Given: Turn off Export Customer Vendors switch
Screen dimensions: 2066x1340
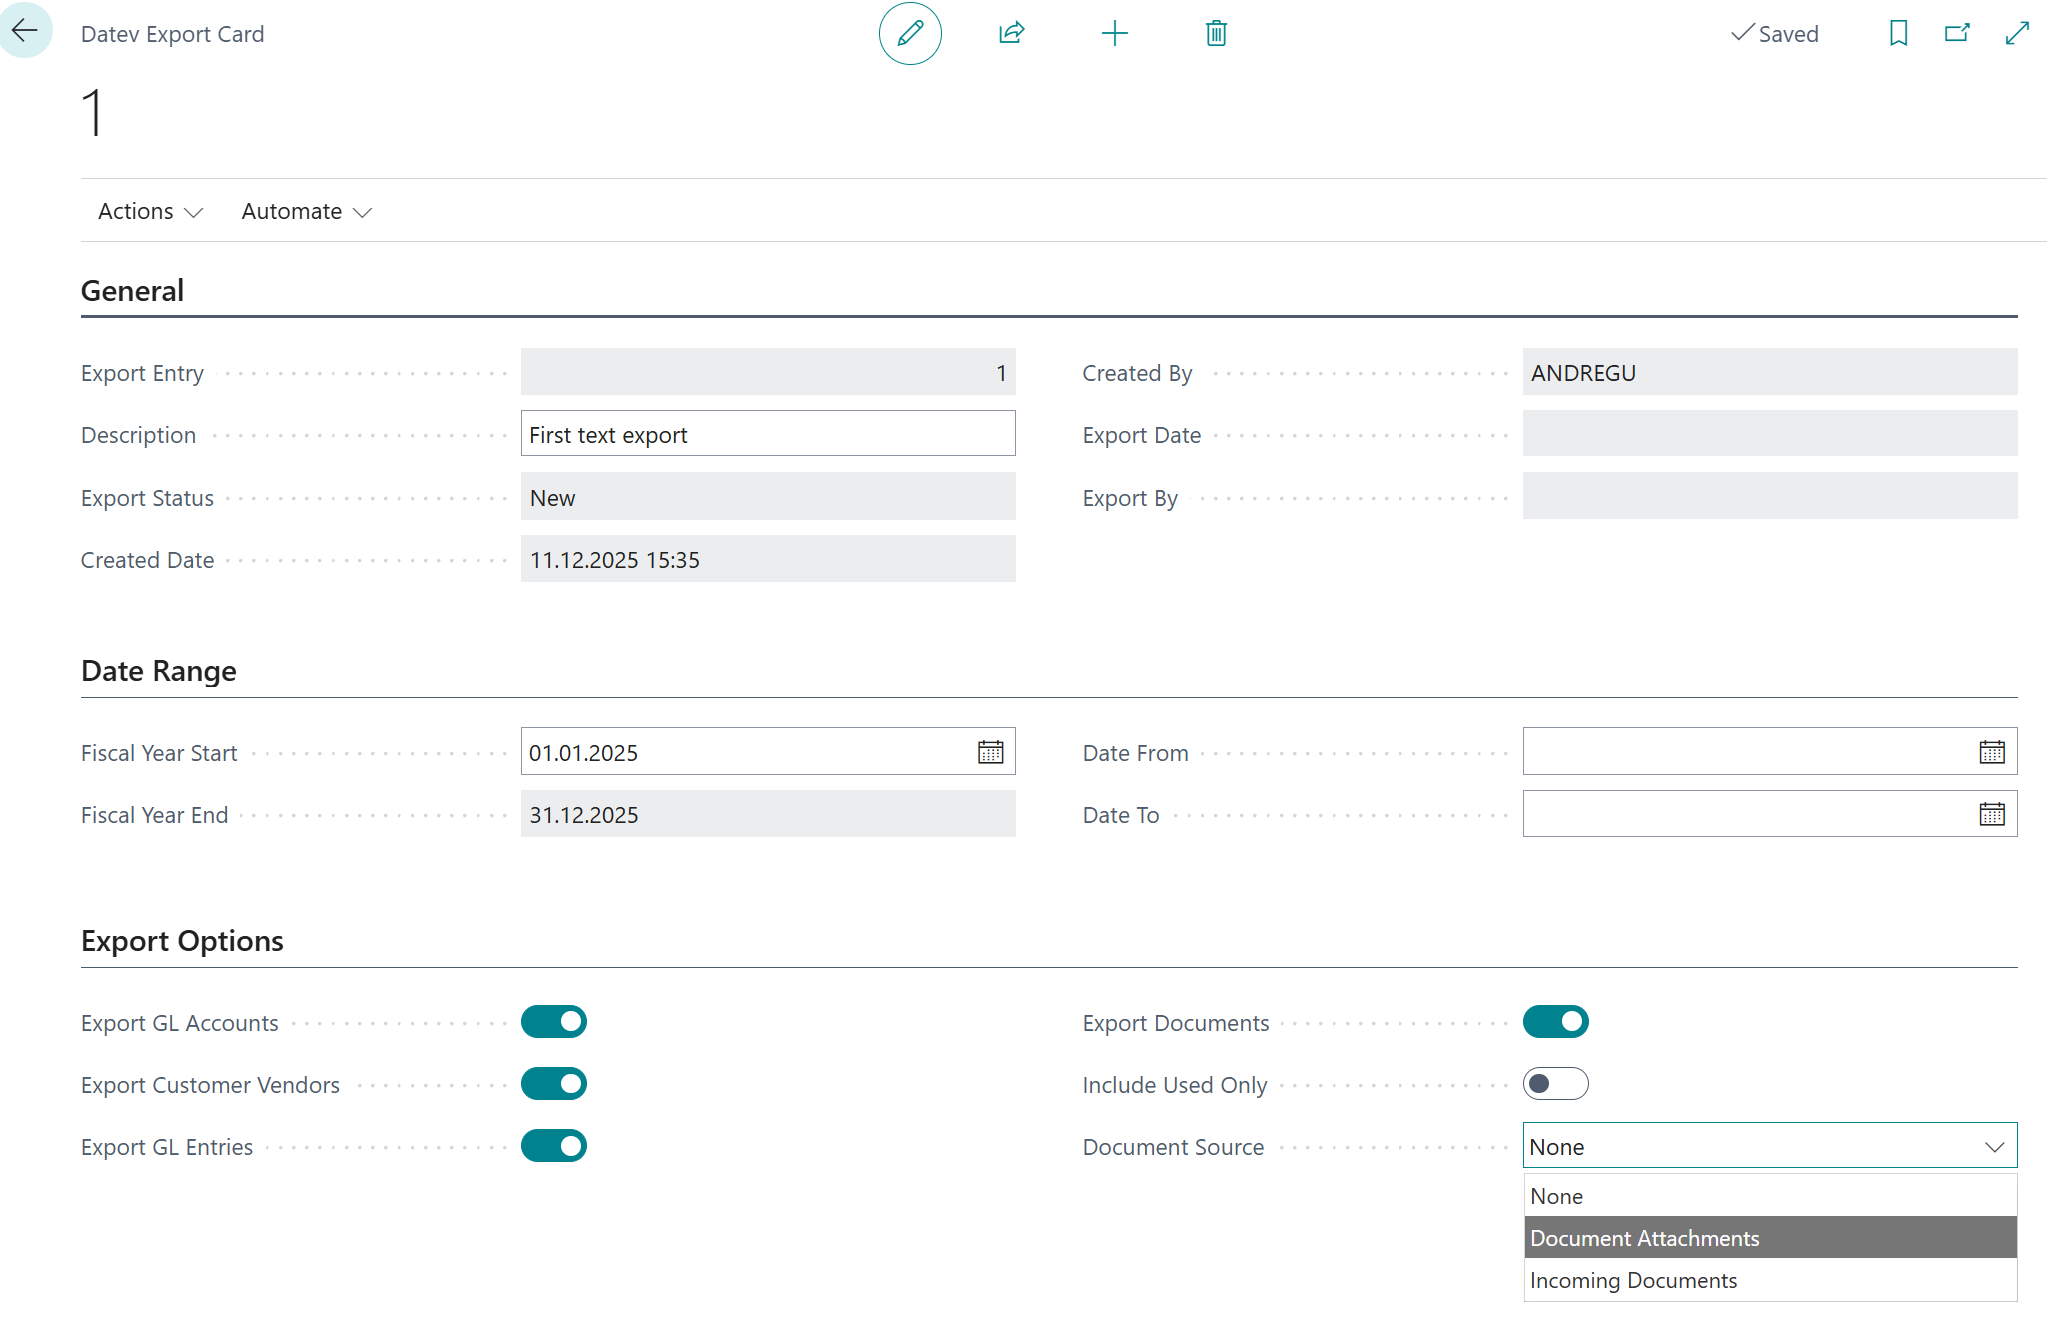Looking at the screenshot, I should [554, 1084].
